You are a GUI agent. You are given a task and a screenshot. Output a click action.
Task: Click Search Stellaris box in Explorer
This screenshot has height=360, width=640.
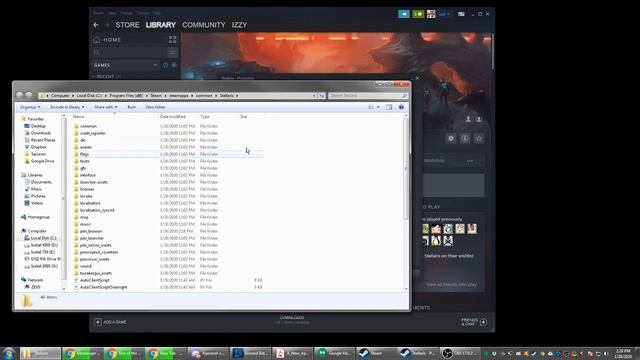[x=368, y=96]
